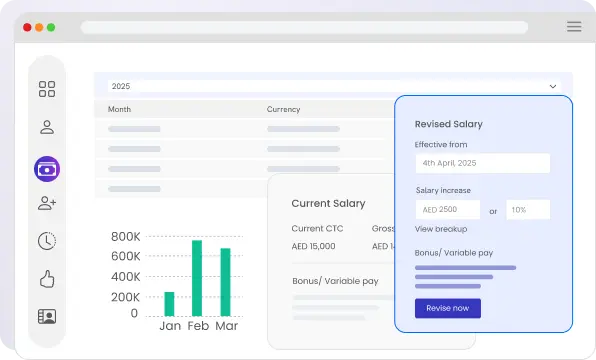Click the Salary increase label

[443, 190]
